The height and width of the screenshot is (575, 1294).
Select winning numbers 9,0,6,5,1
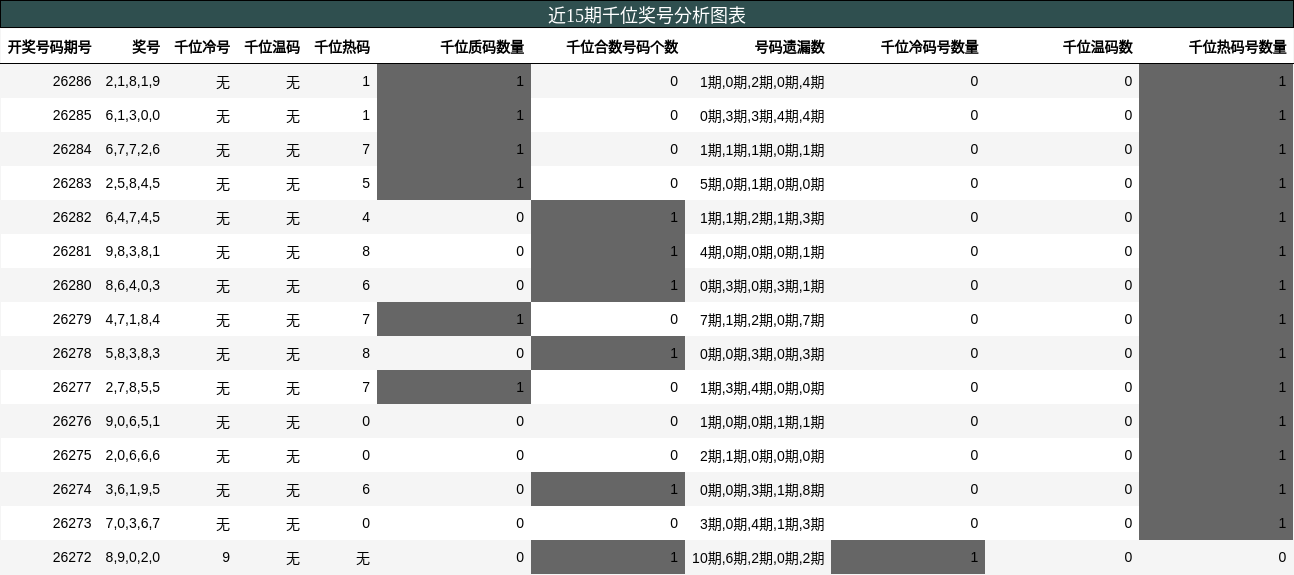(x=133, y=421)
